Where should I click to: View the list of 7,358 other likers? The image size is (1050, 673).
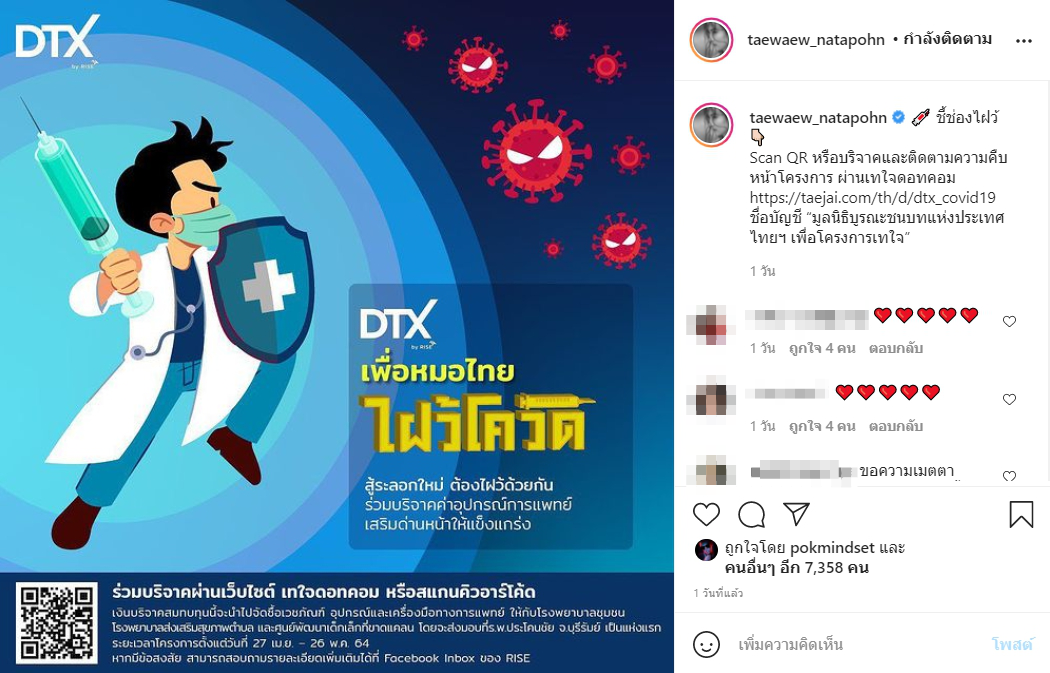pos(797,568)
